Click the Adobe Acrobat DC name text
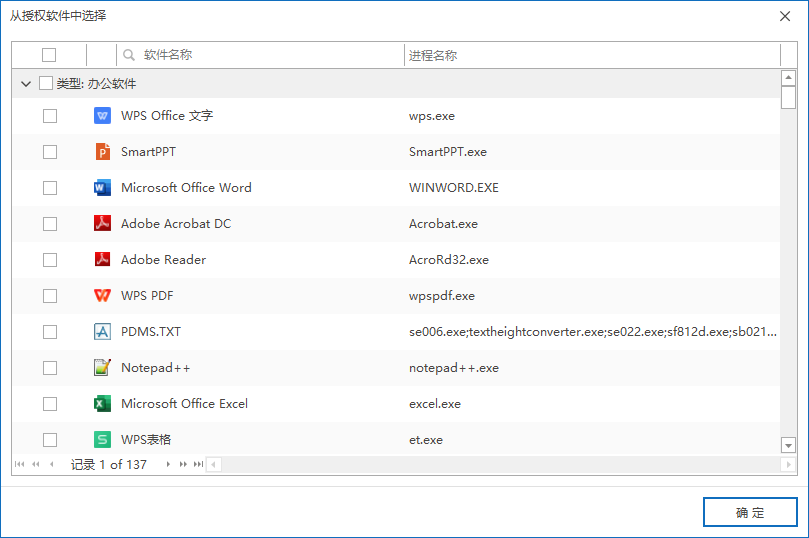The image size is (809, 538). [176, 224]
